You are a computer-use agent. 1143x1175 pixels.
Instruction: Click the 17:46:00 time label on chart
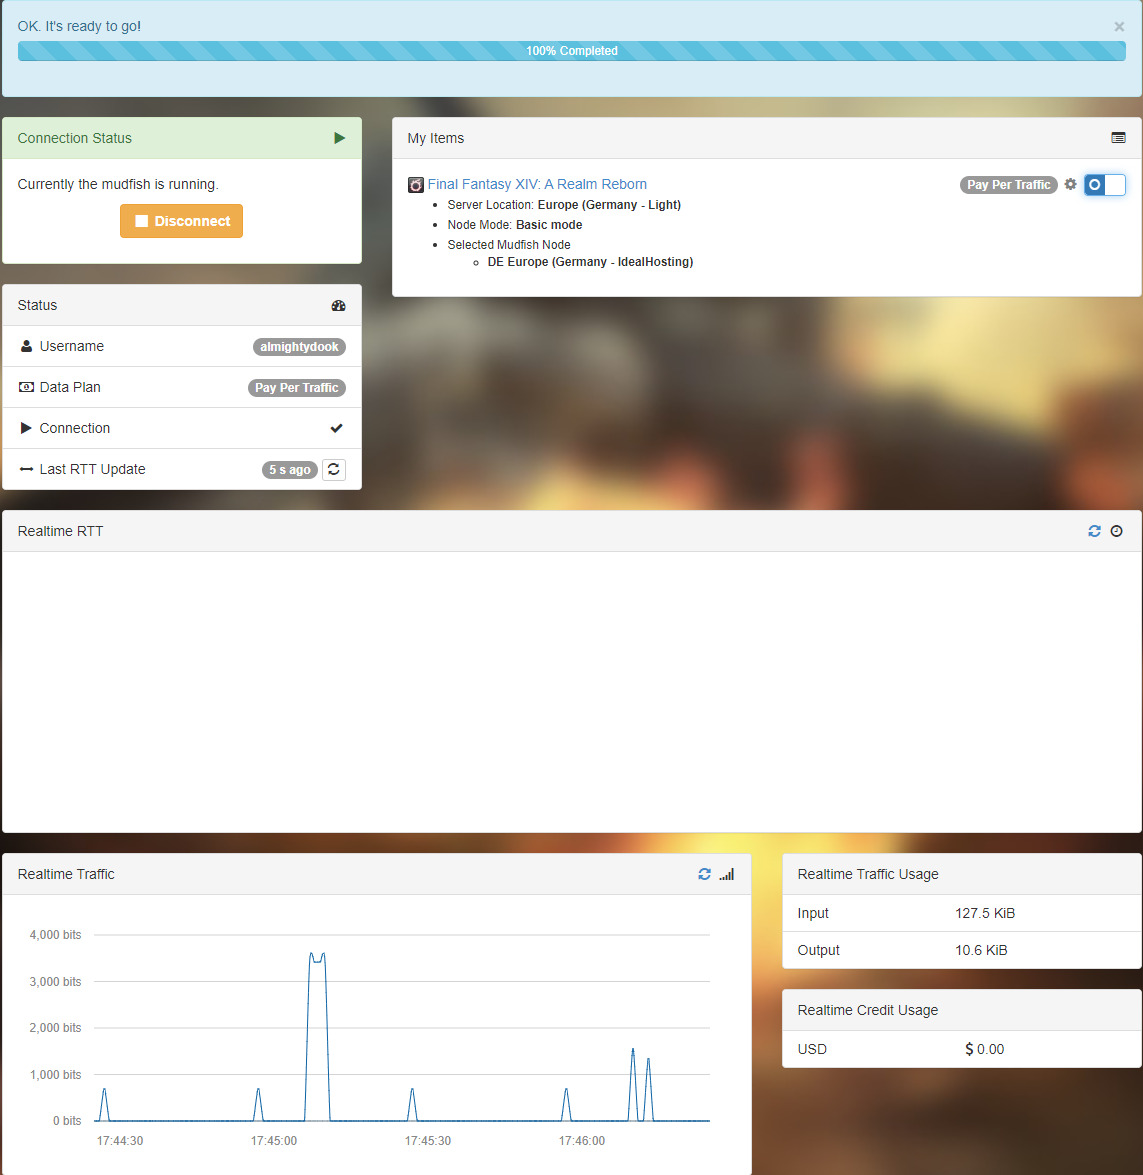point(582,1141)
